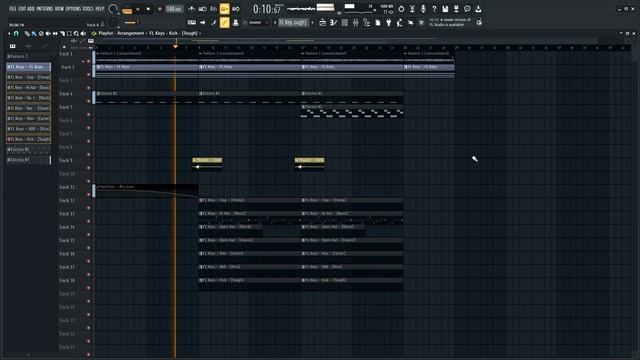Select the playlist zoom magnifier tool
The height and width of the screenshot is (360, 640).
(x=76, y=33)
